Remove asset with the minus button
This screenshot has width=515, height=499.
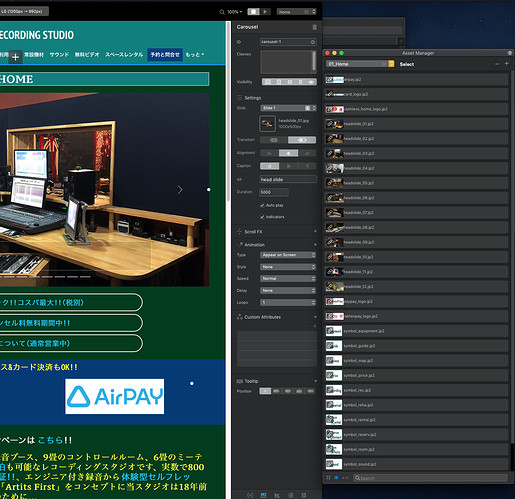click(497, 64)
